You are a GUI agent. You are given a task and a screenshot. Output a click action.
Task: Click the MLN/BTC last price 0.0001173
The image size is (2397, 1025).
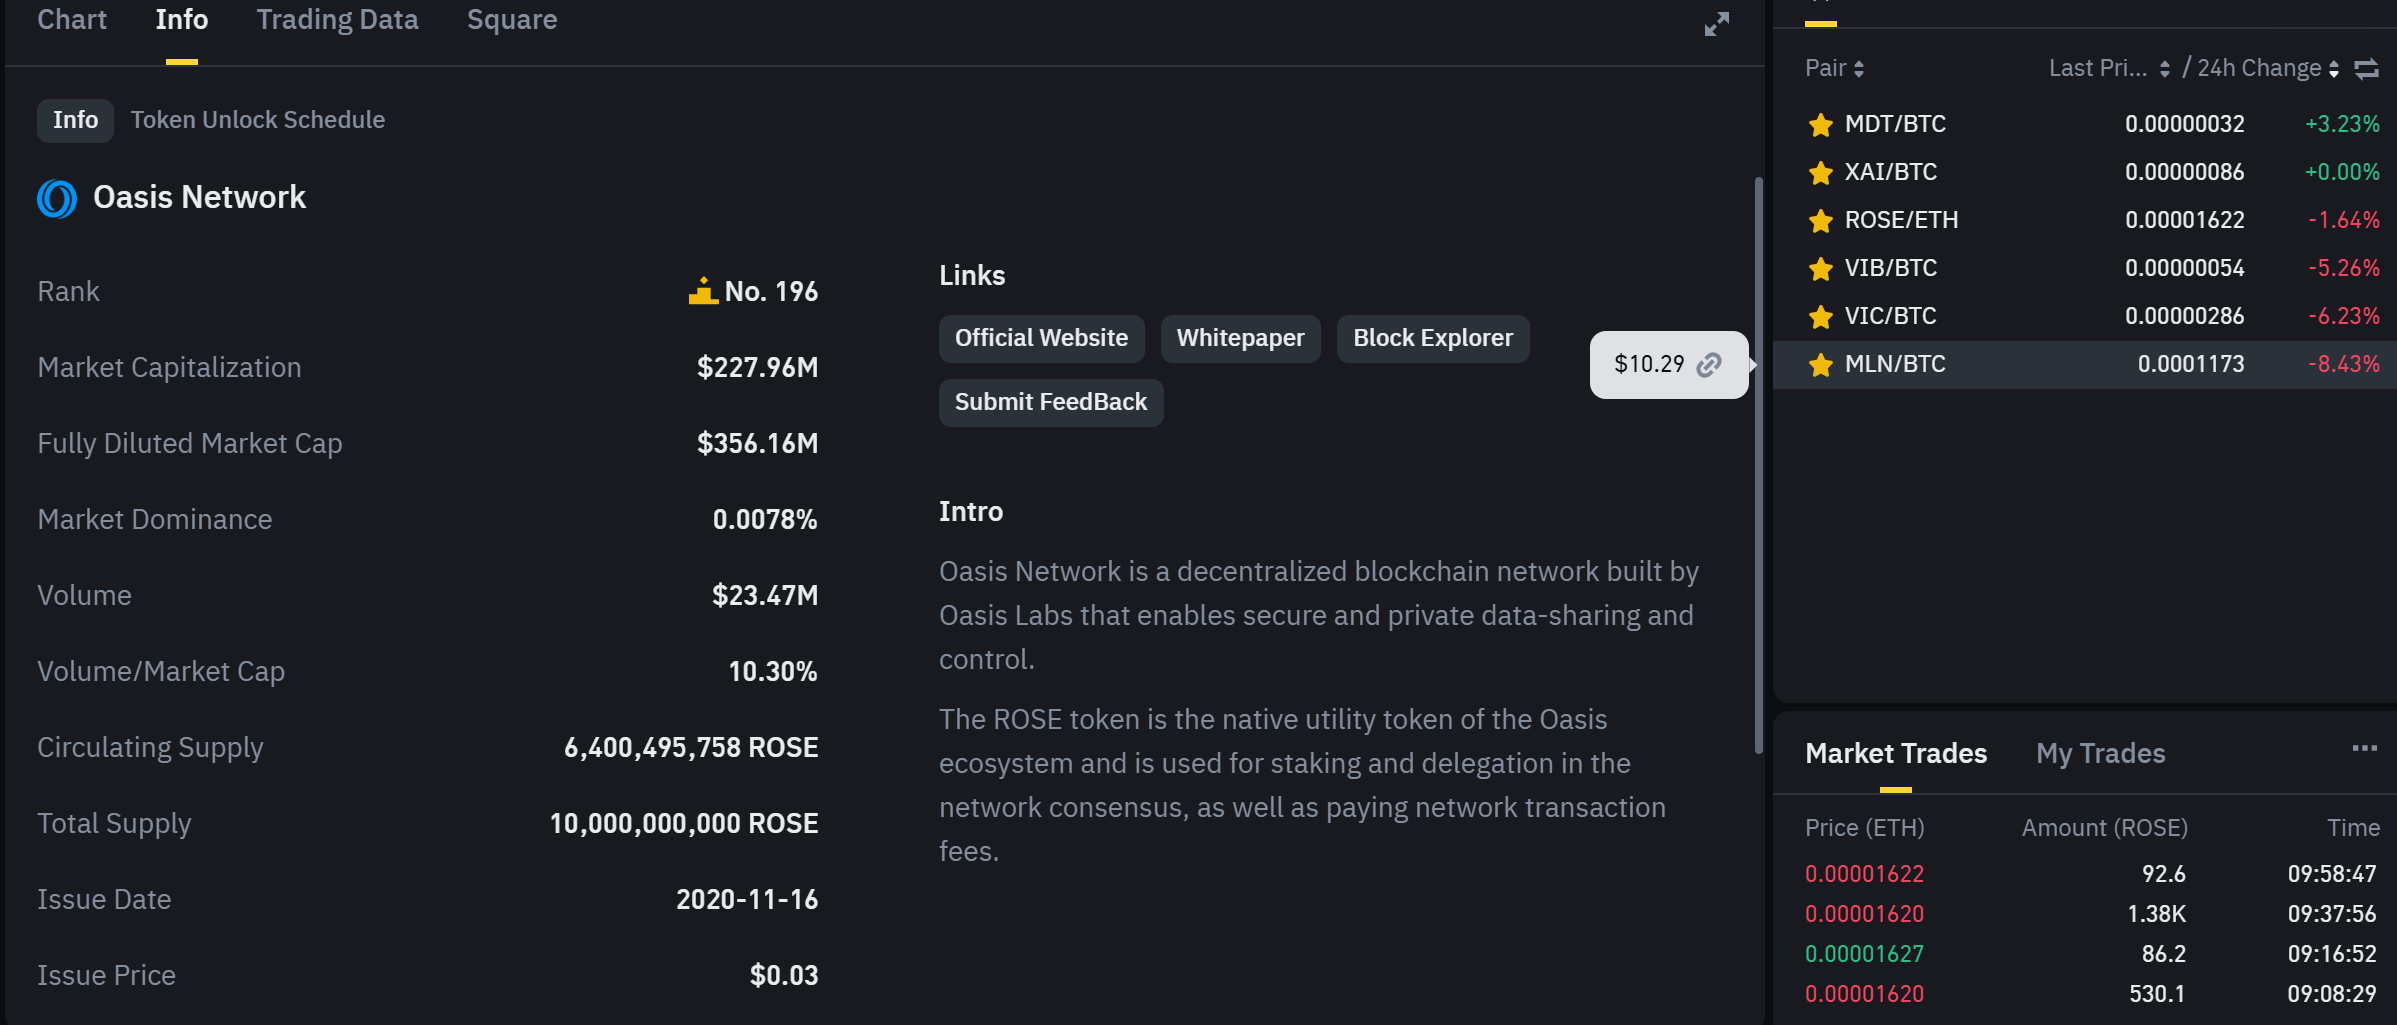point(2191,364)
